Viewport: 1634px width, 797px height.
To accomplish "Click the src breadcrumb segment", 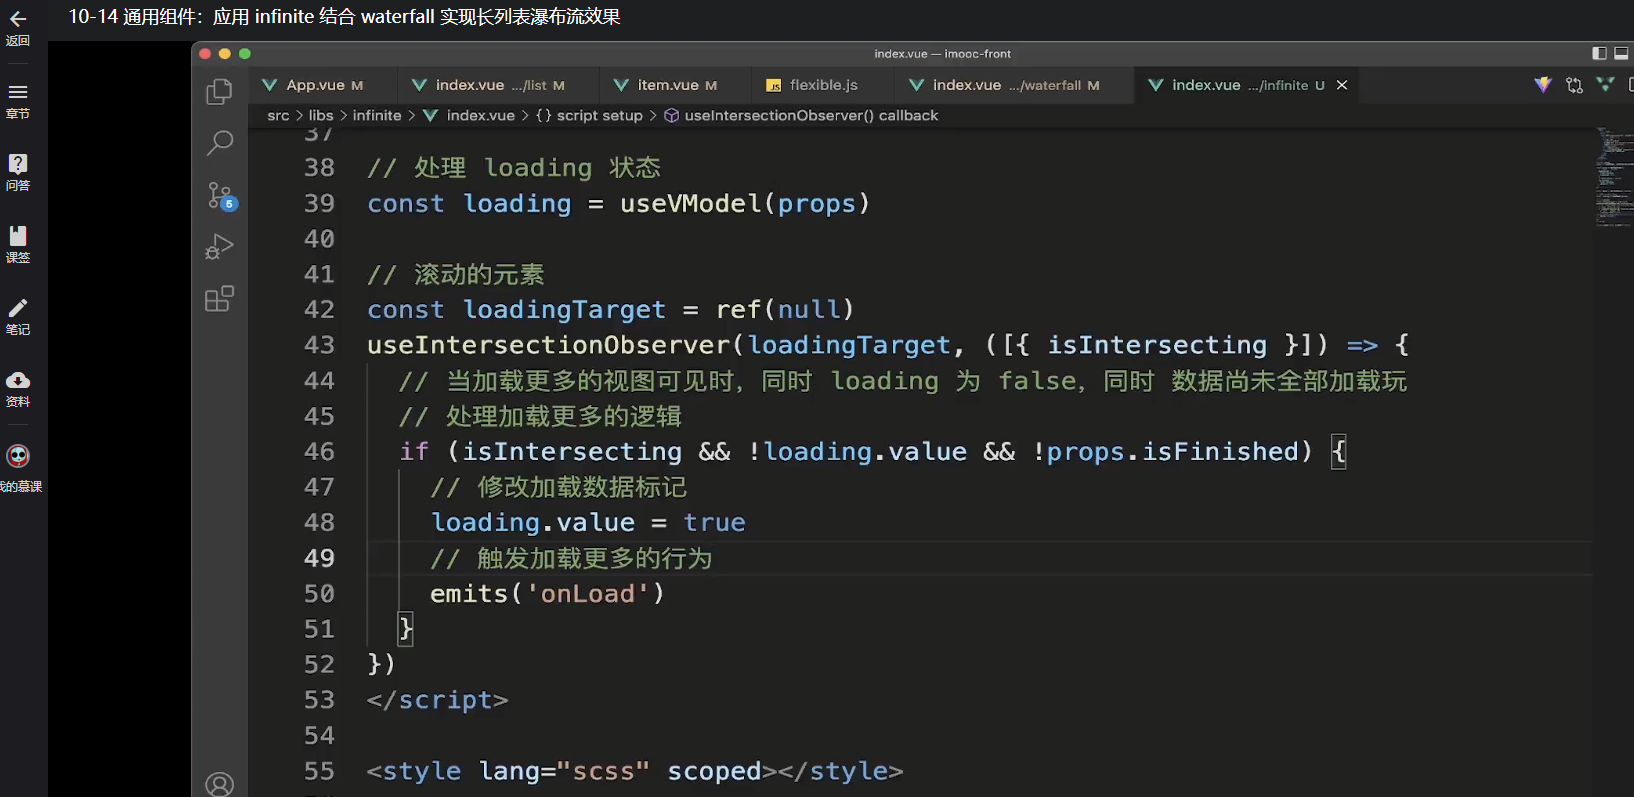I will tap(278, 116).
